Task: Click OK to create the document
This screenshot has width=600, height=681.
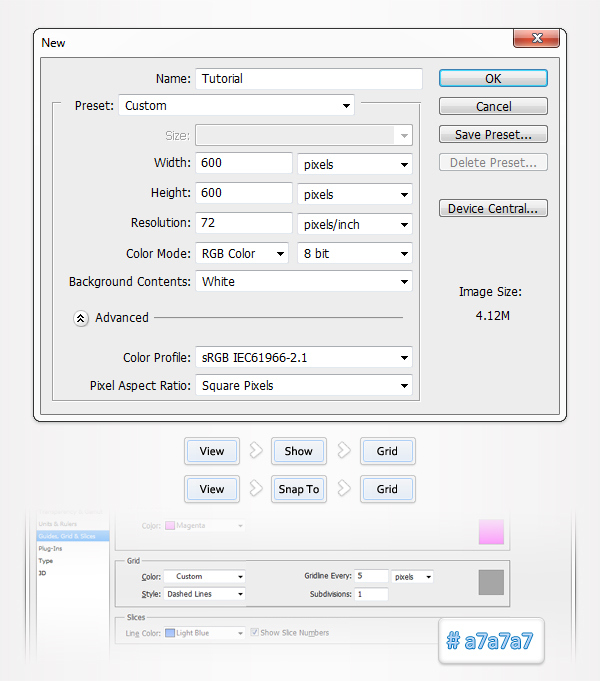Action: click(493, 79)
